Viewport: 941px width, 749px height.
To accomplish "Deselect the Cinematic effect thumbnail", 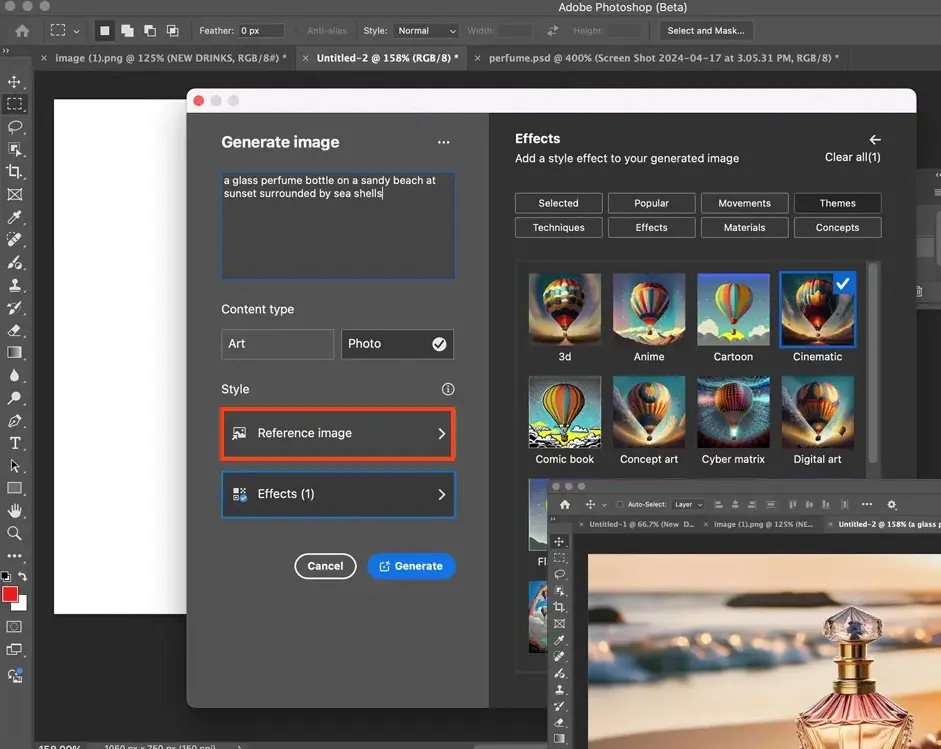I will click(x=817, y=310).
